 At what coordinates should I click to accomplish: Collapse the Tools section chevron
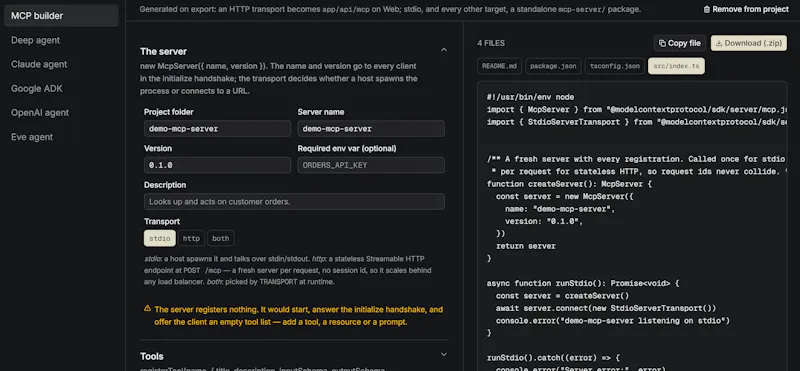tap(444, 354)
